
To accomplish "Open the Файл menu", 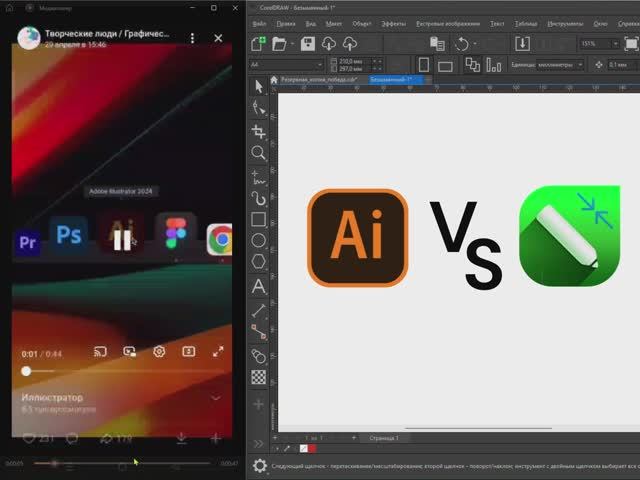I will 260,24.
